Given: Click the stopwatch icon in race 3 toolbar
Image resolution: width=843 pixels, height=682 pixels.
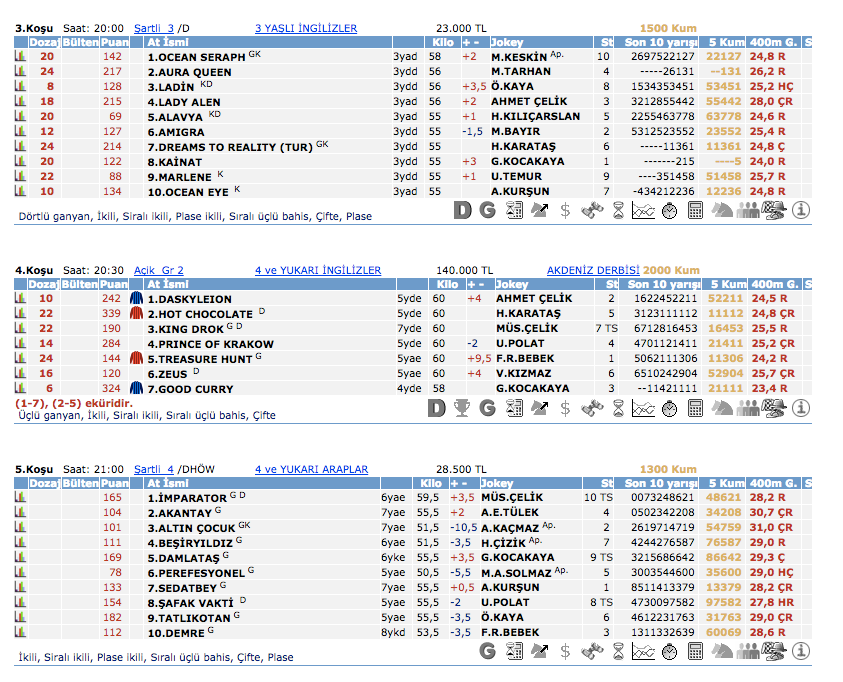Looking at the screenshot, I should (x=669, y=210).
